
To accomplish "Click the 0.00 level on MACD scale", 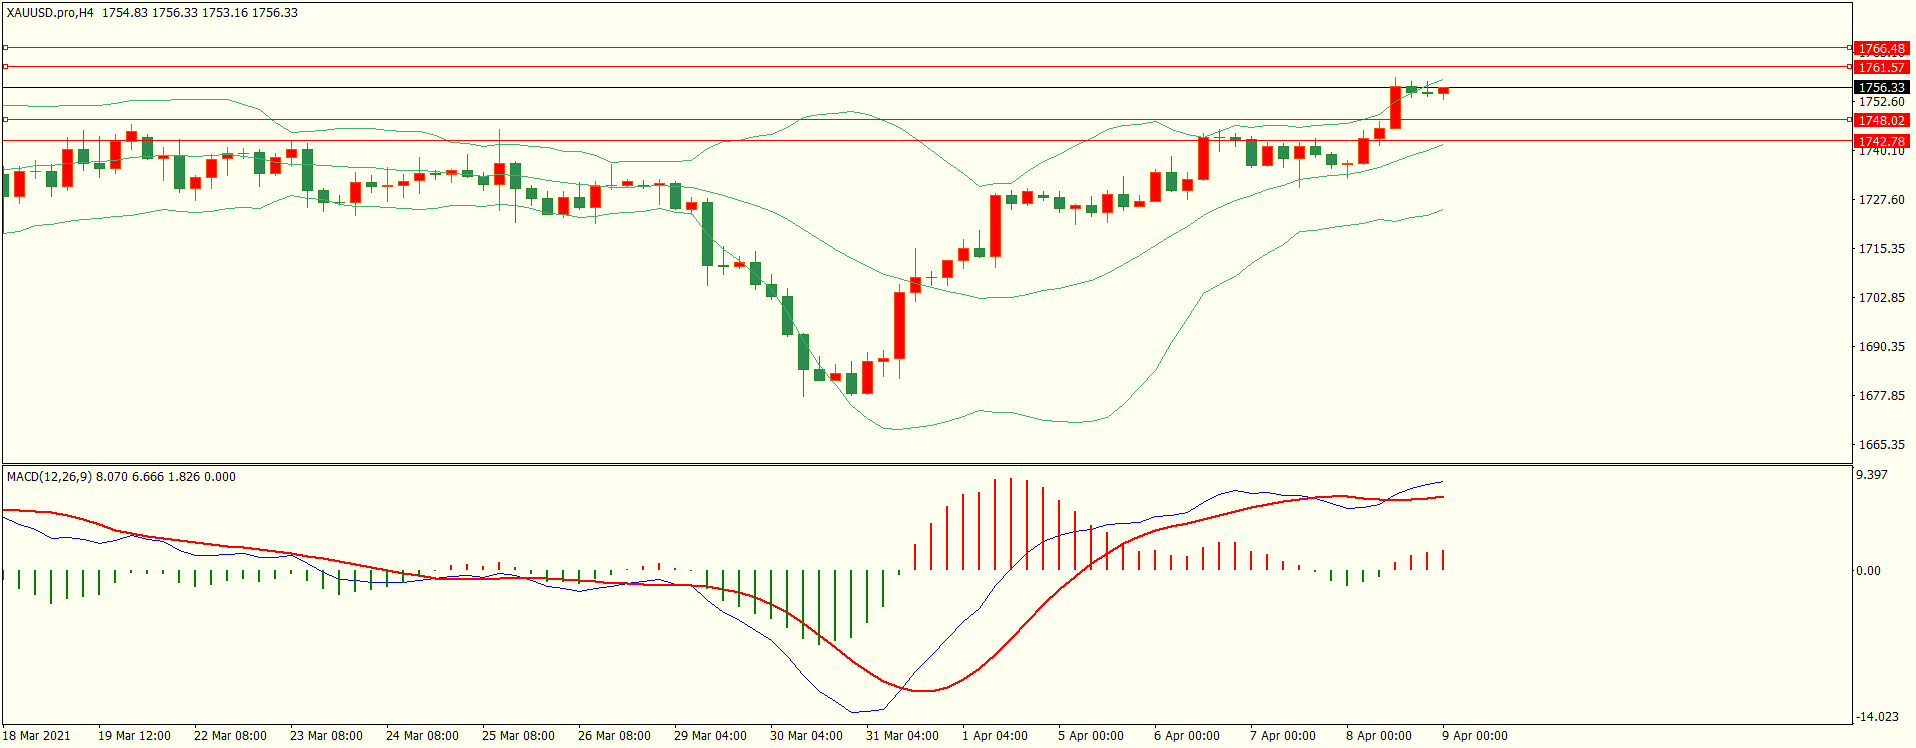I will pos(1868,571).
